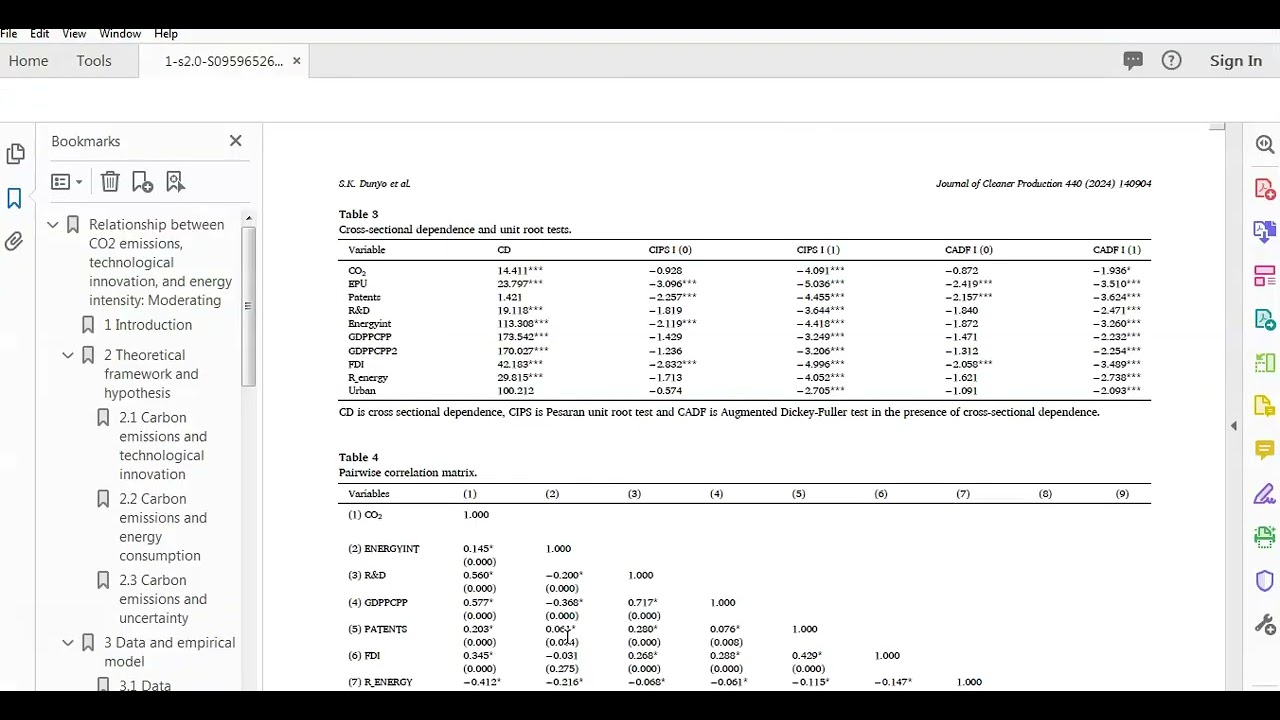Click the Journal of Cleaner Production header text
Screen dimensions: 1280x720
(x=1043, y=184)
